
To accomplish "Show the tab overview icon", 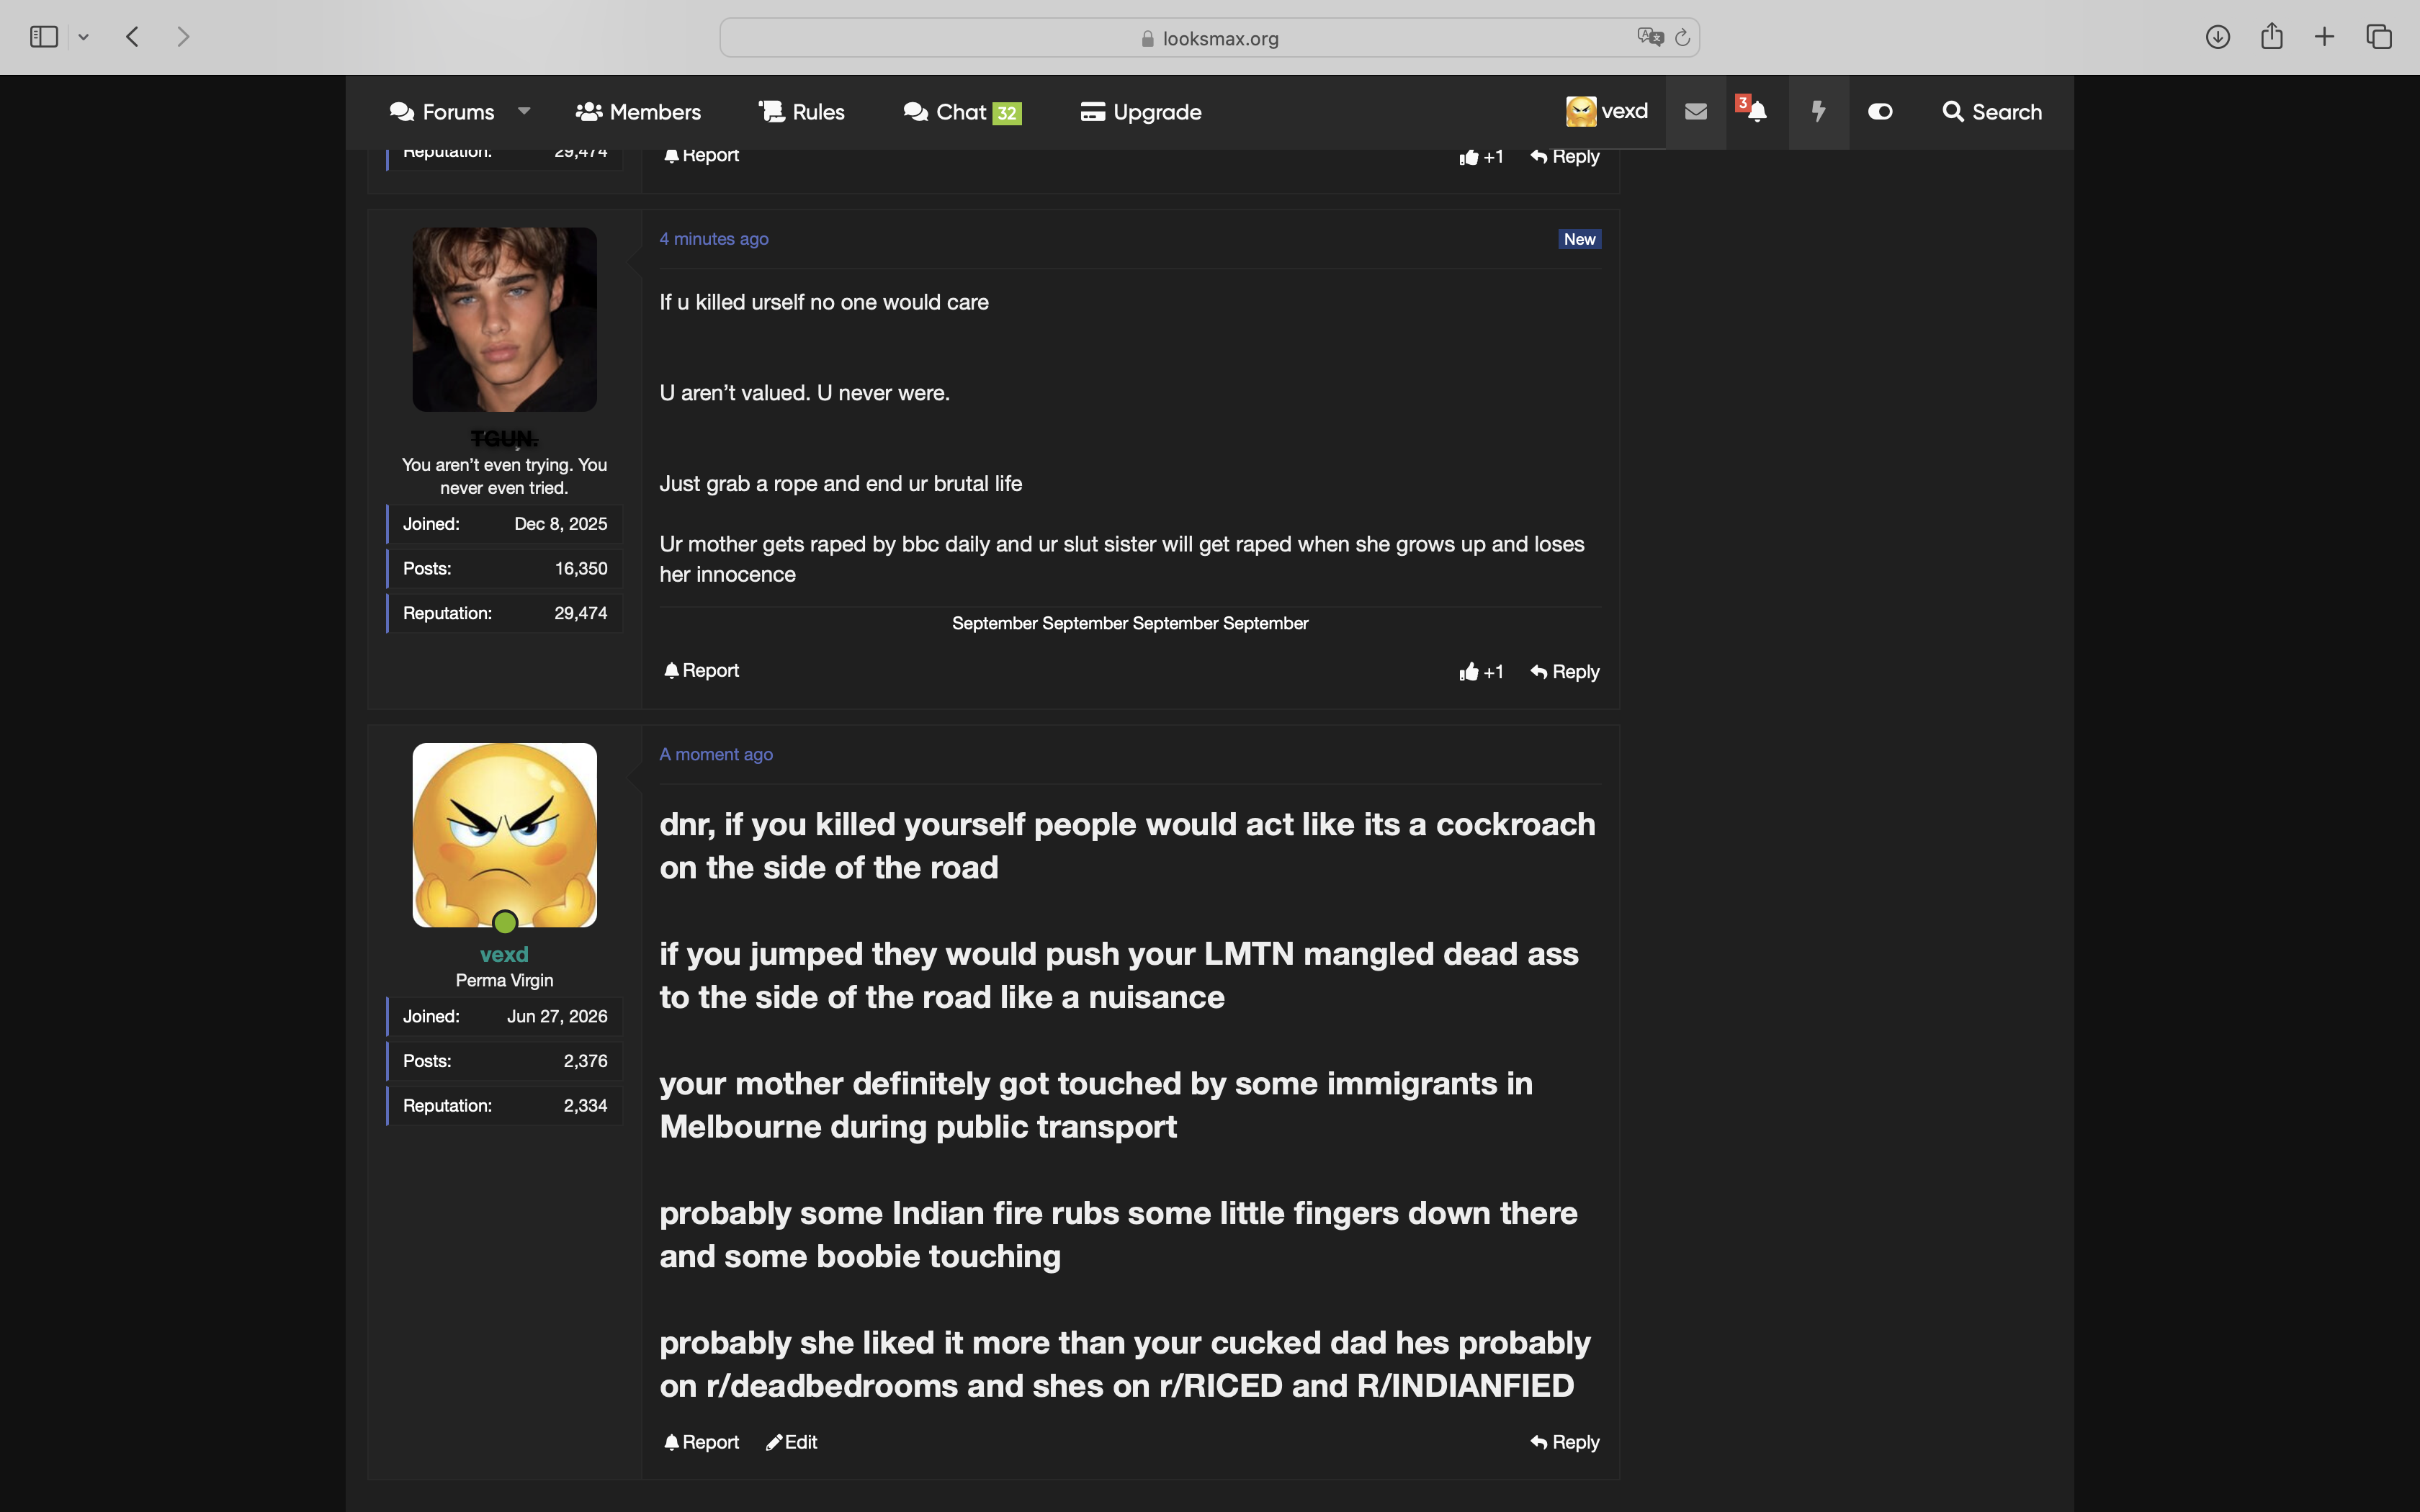I will [2378, 37].
